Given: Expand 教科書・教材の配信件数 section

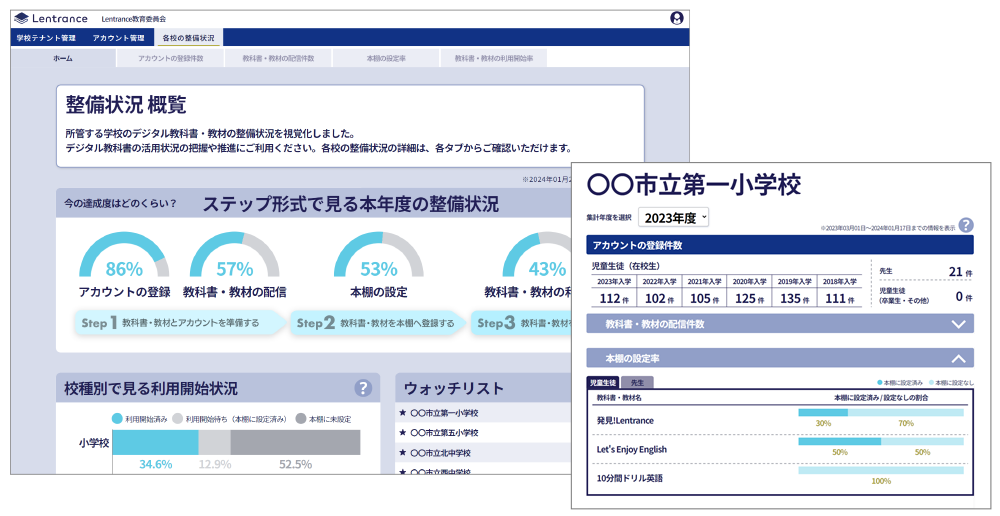Looking at the screenshot, I should pos(780,324).
